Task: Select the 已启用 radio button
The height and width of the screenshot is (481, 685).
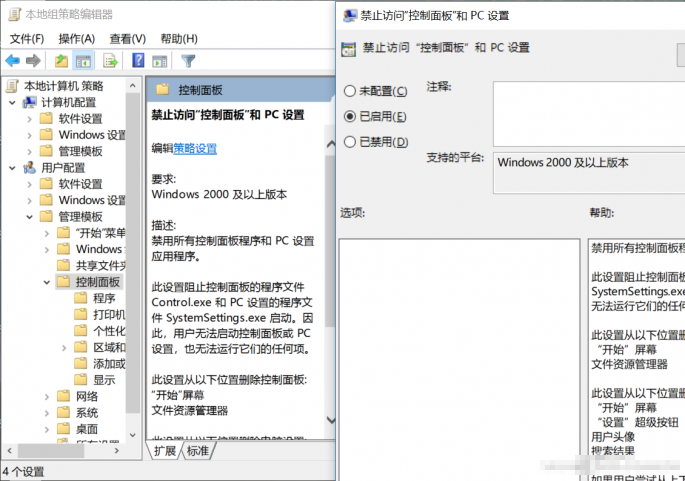Action: (350, 116)
